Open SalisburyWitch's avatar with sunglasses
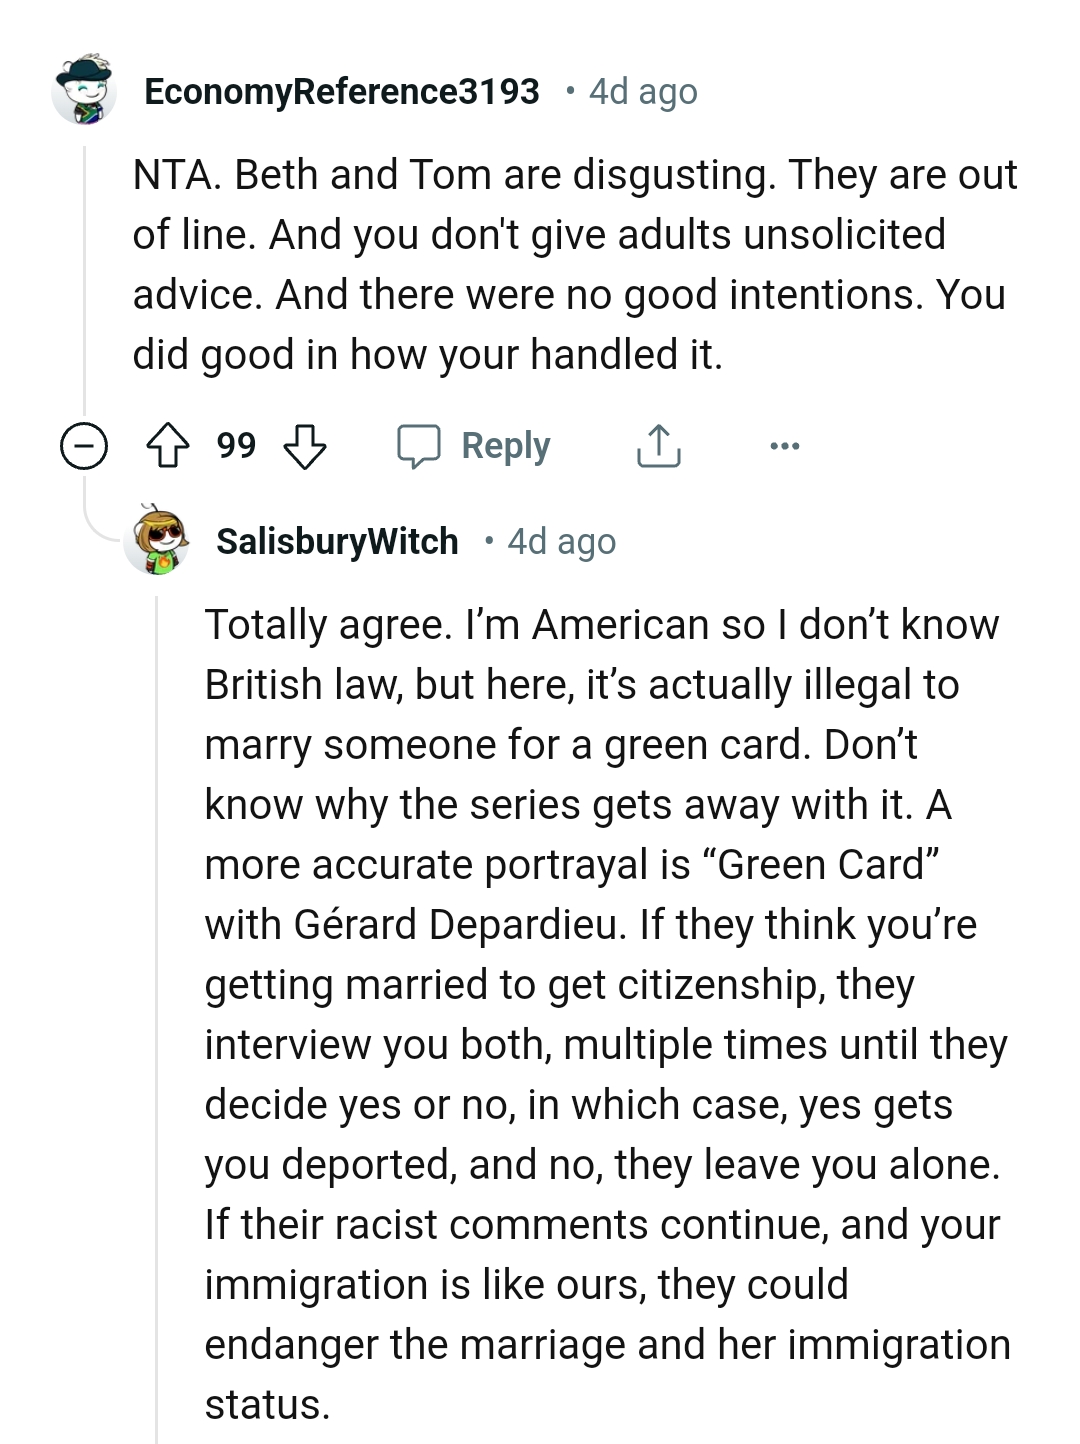The height and width of the screenshot is (1444, 1080). 157,541
